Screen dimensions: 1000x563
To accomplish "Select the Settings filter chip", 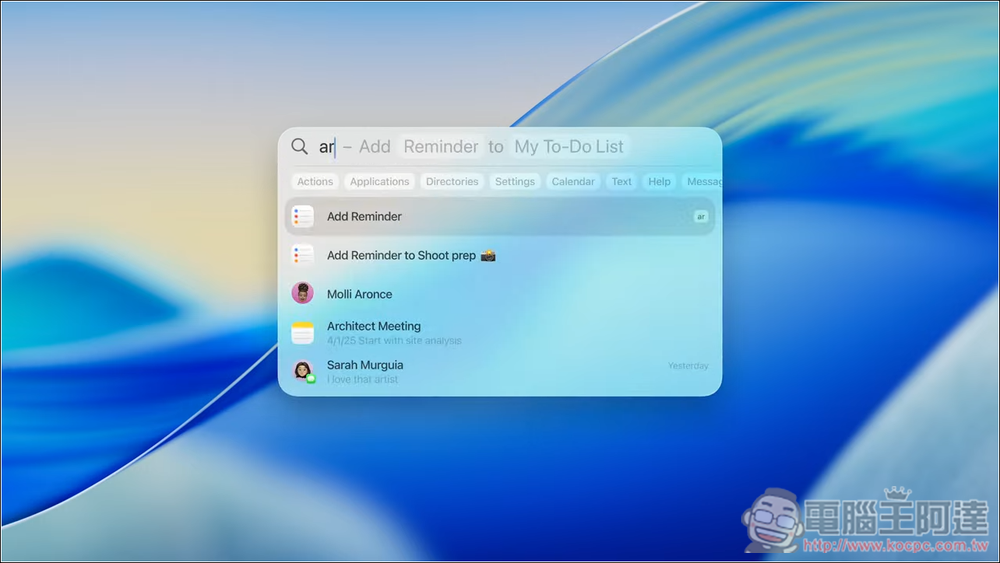I will (x=515, y=182).
